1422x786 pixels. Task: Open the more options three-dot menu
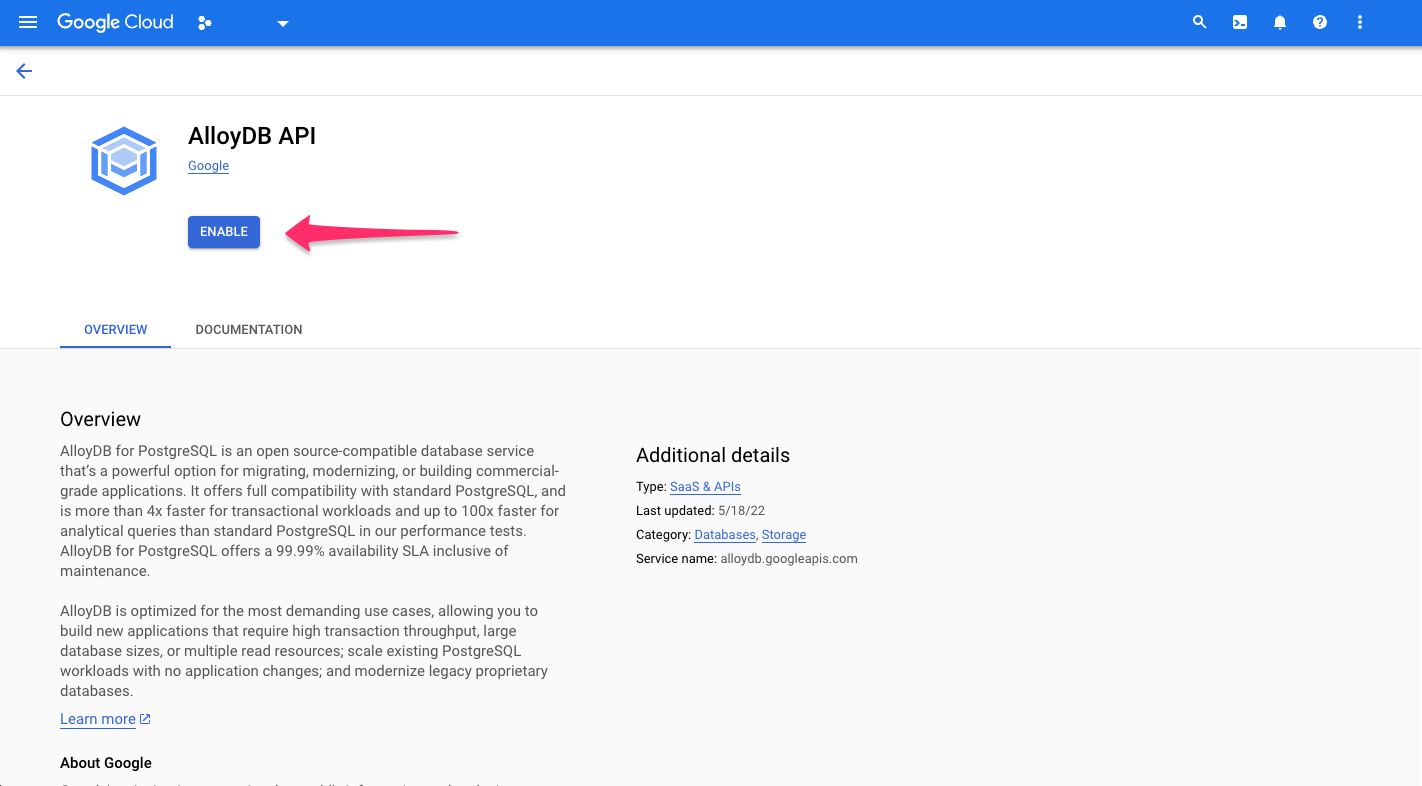point(1359,22)
